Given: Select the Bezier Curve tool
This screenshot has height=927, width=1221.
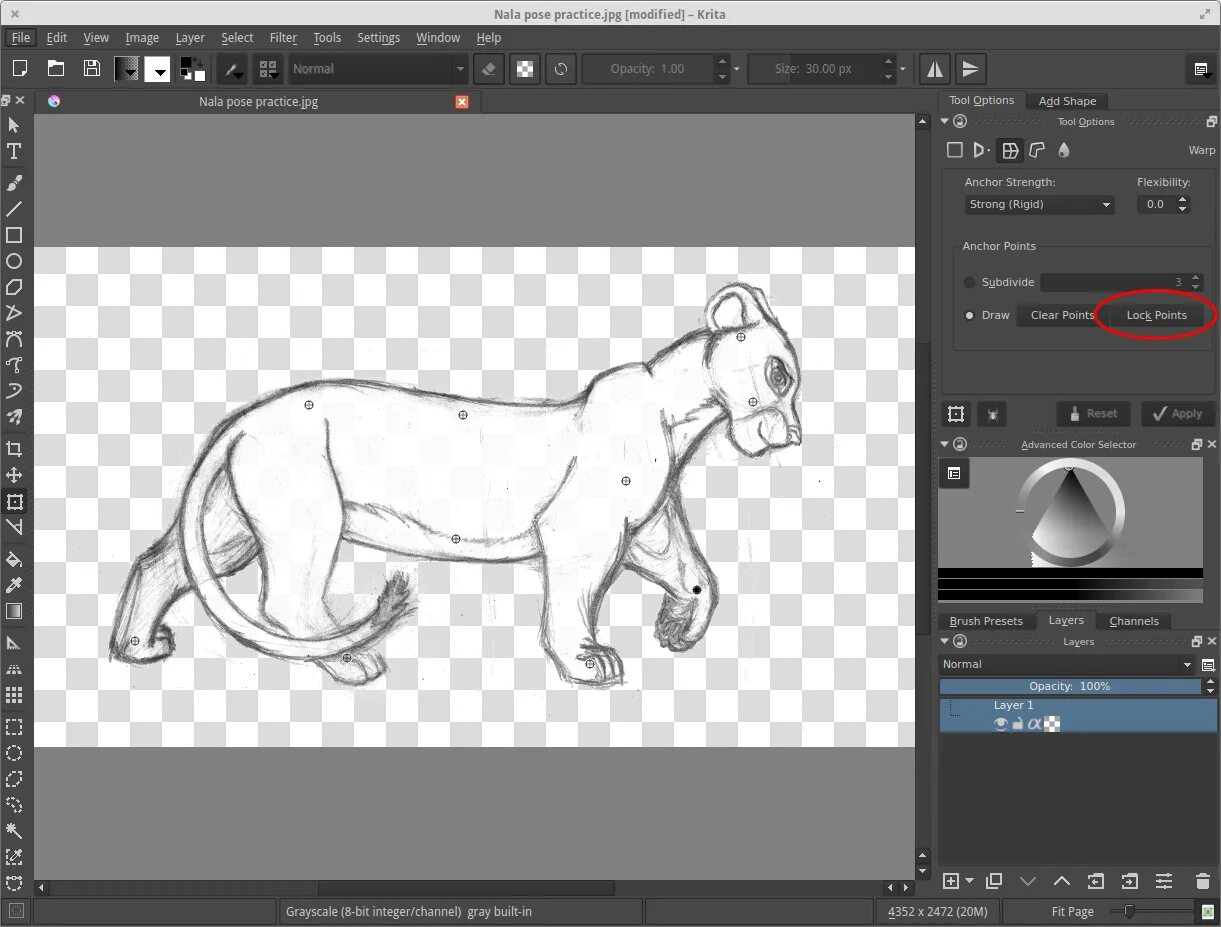Looking at the screenshot, I should pyautogui.click(x=14, y=339).
